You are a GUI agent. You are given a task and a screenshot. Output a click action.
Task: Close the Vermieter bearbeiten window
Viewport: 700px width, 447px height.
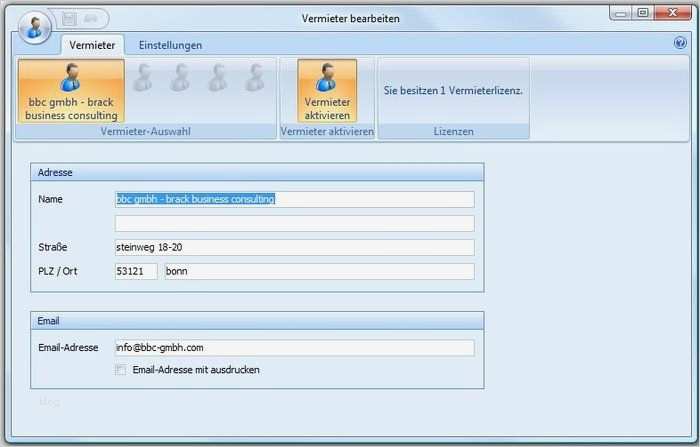(672, 13)
